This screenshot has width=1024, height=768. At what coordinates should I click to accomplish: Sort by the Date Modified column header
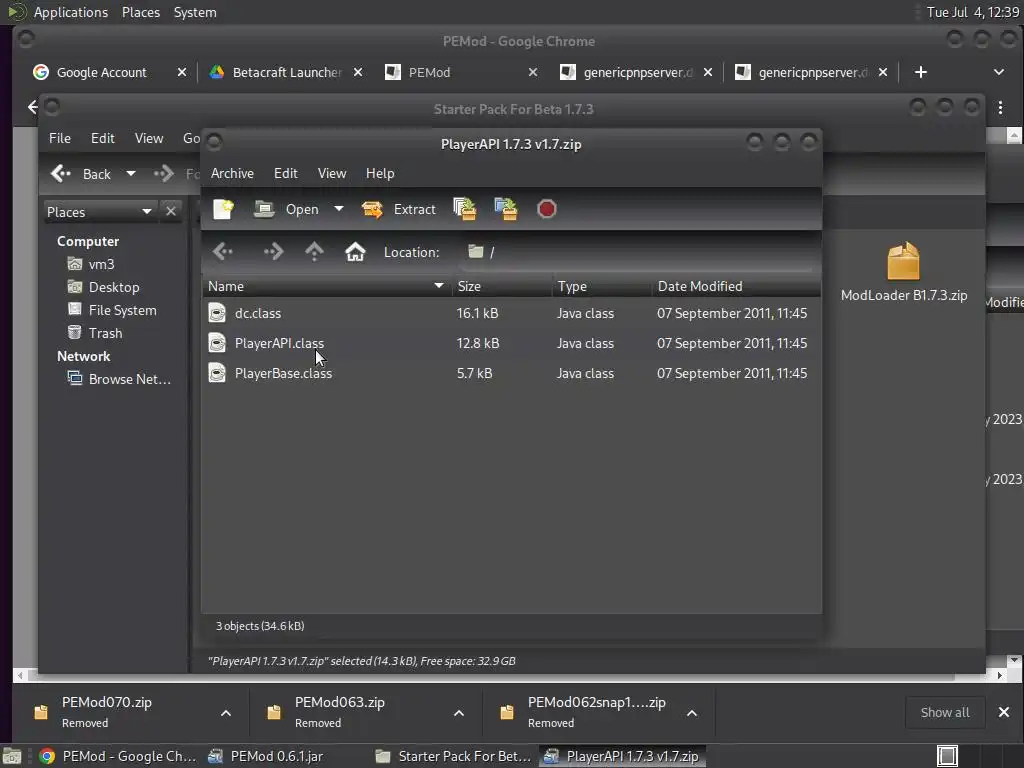pyautogui.click(x=736, y=286)
